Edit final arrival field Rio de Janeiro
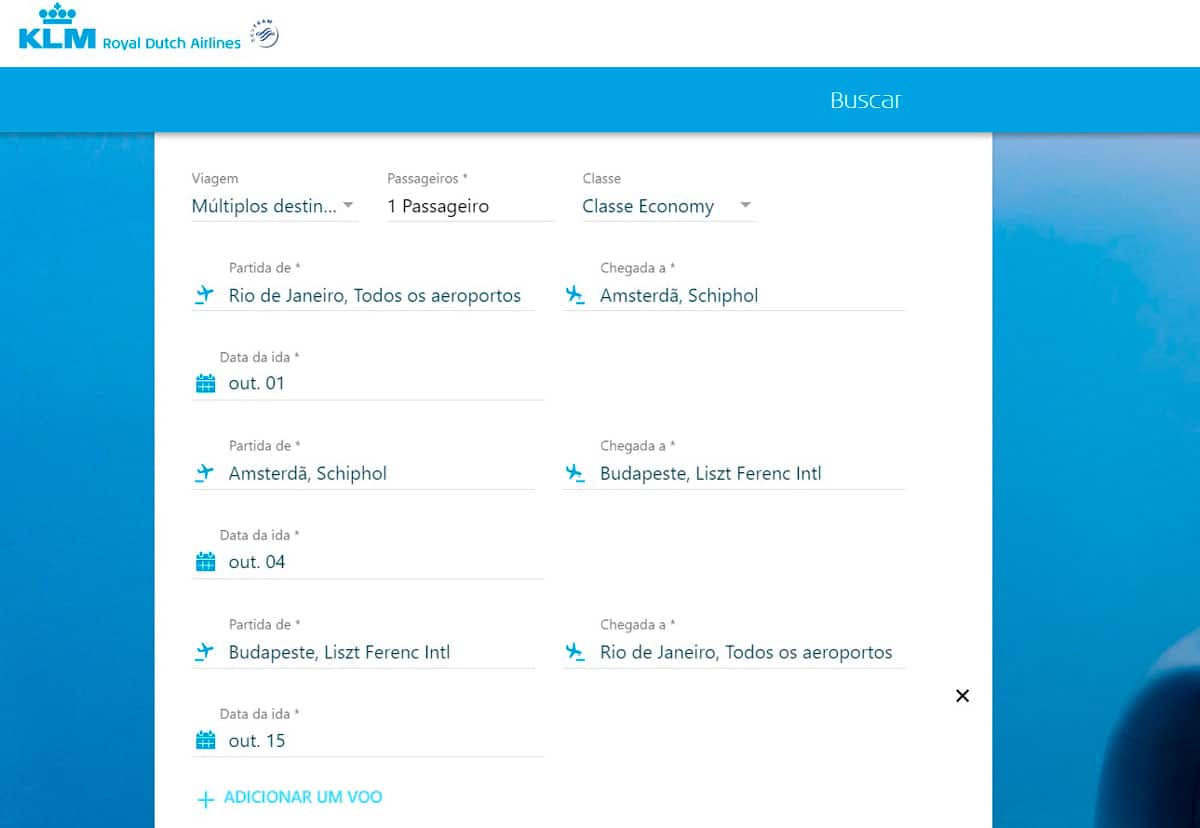This screenshot has height=828, width=1200. [x=746, y=652]
